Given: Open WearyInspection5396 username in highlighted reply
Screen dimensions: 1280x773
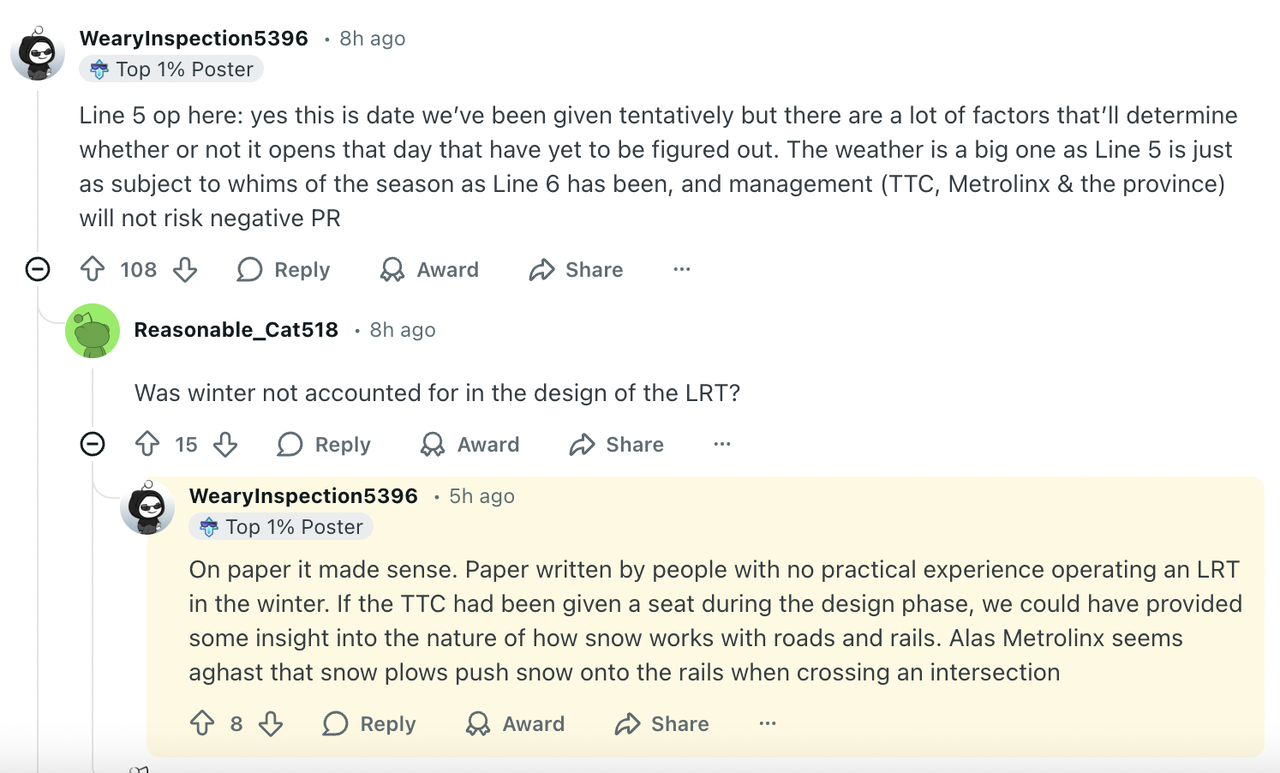Looking at the screenshot, I should tap(303, 496).
